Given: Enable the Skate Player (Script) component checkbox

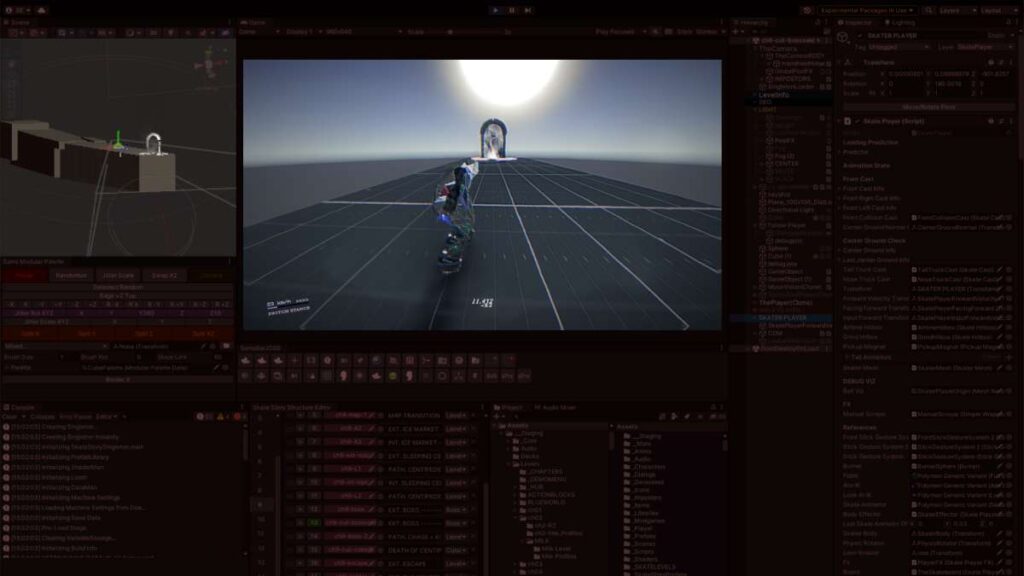Looking at the screenshot, I should pos(858,121).
